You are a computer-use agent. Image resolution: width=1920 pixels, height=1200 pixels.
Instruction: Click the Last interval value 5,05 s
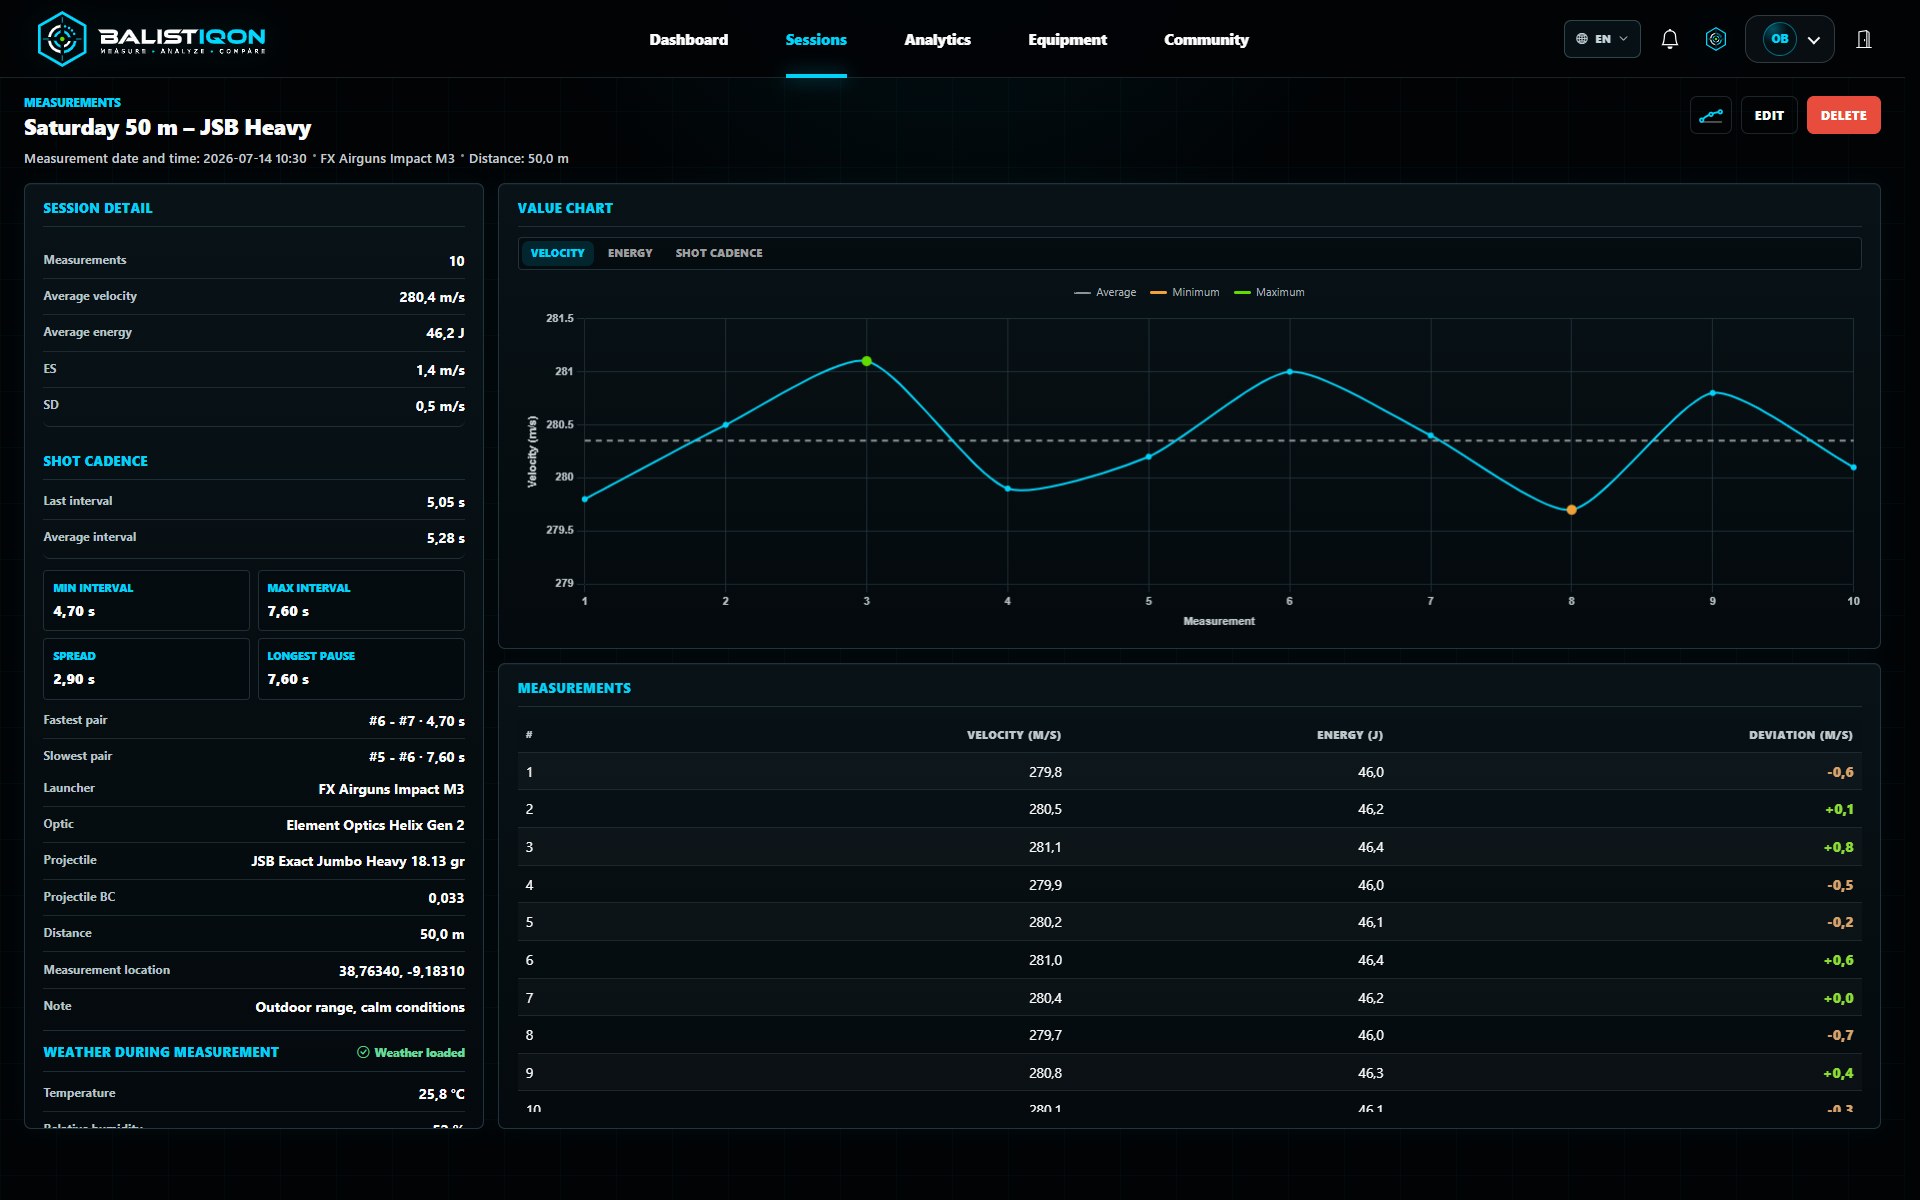click(x=445, y=502)
